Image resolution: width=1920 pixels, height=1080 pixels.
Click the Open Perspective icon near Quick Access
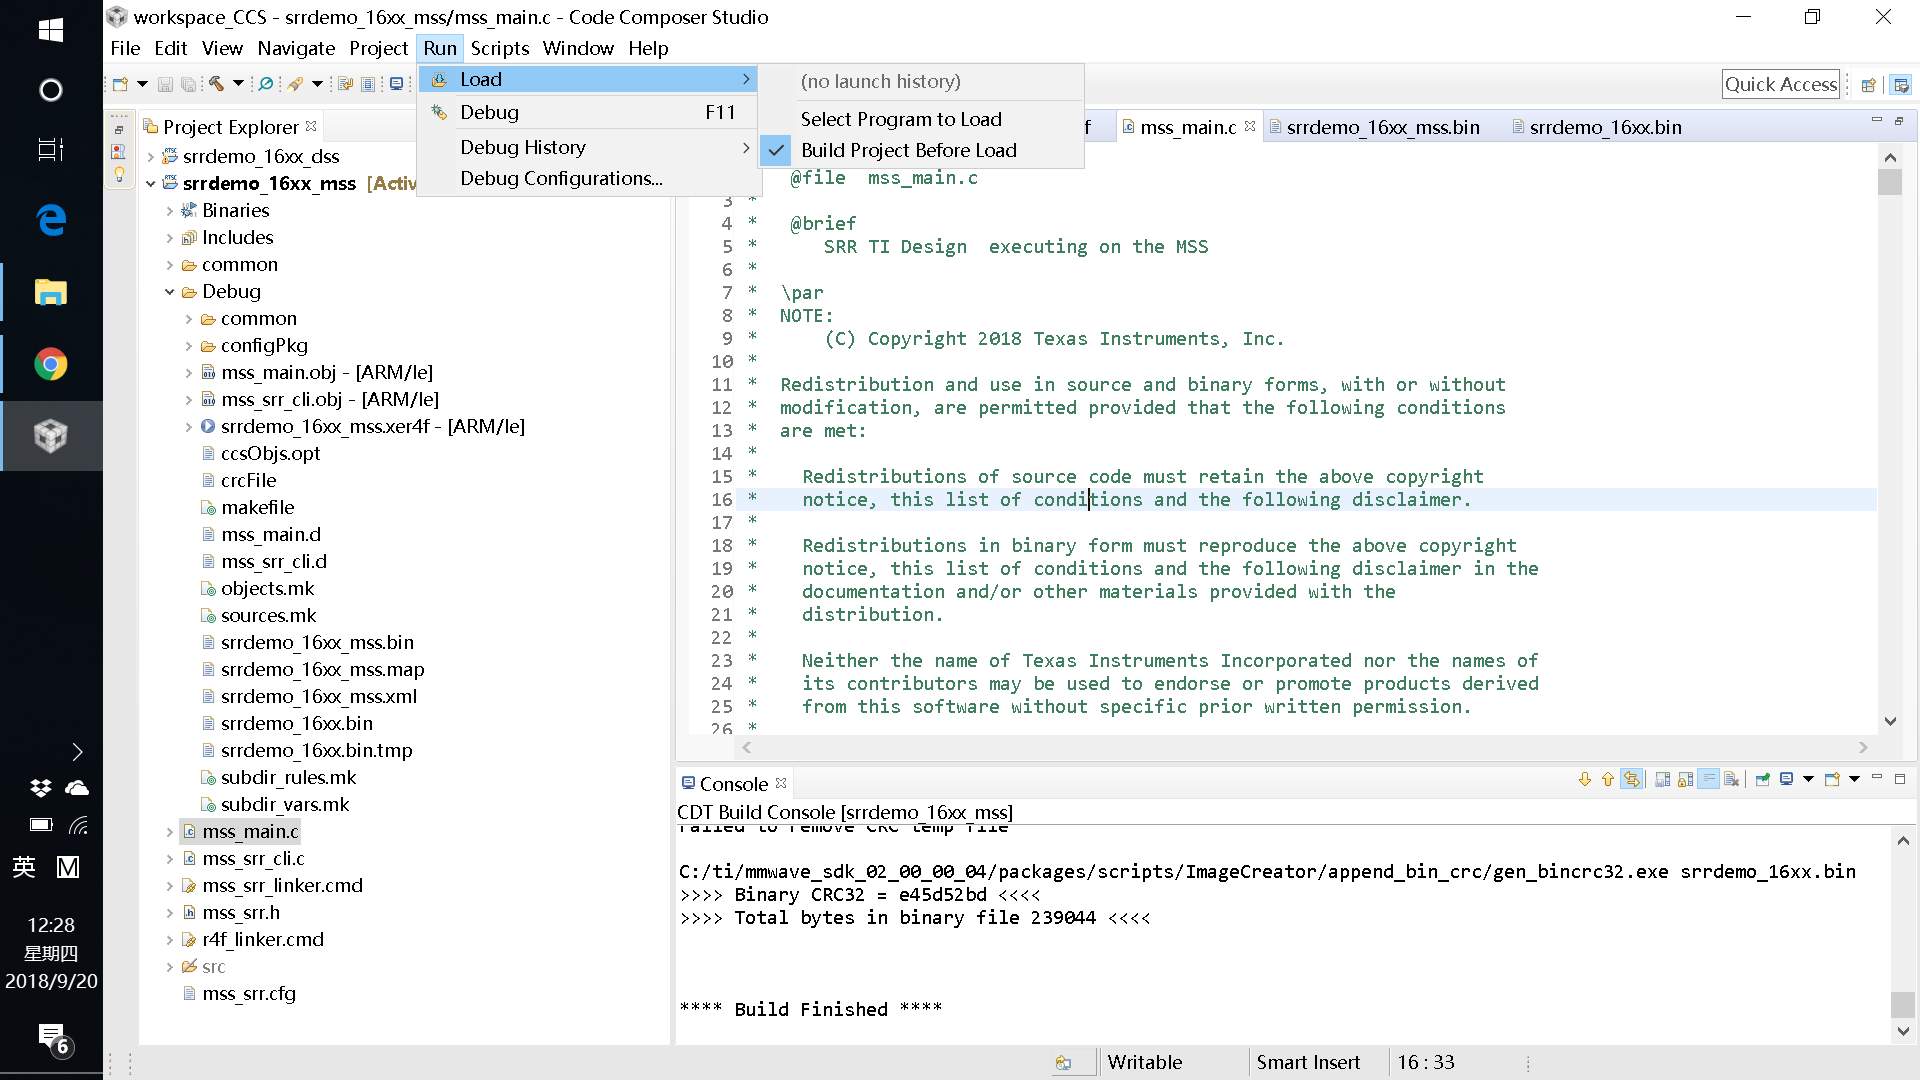(1868, 85)
